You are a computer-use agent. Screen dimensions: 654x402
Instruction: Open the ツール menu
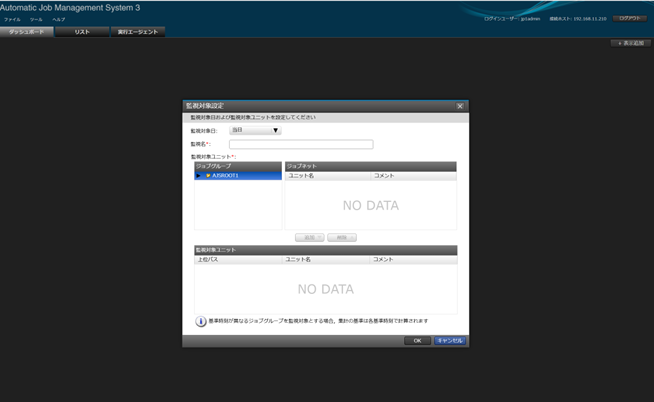click(x=36, y=19)
